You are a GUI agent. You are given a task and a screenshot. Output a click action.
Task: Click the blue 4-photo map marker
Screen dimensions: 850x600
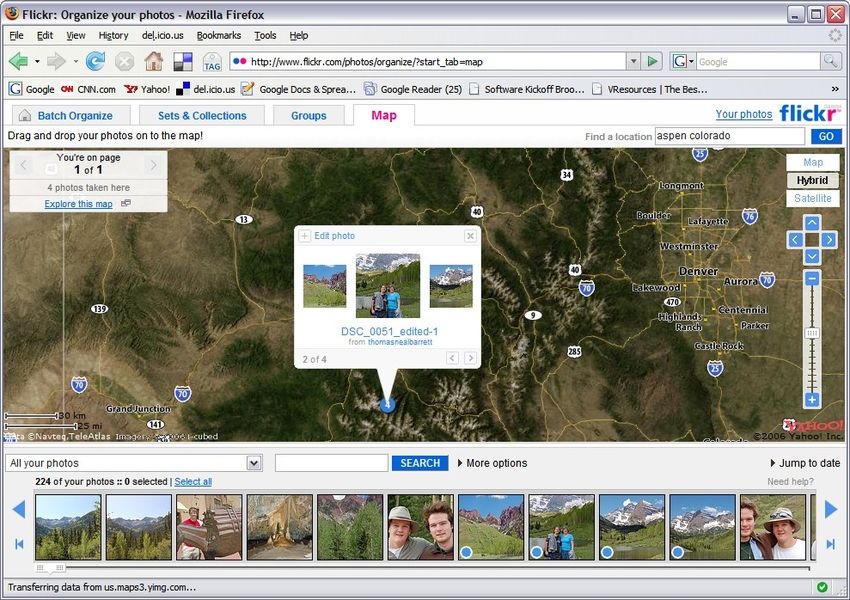pos(387,405)
